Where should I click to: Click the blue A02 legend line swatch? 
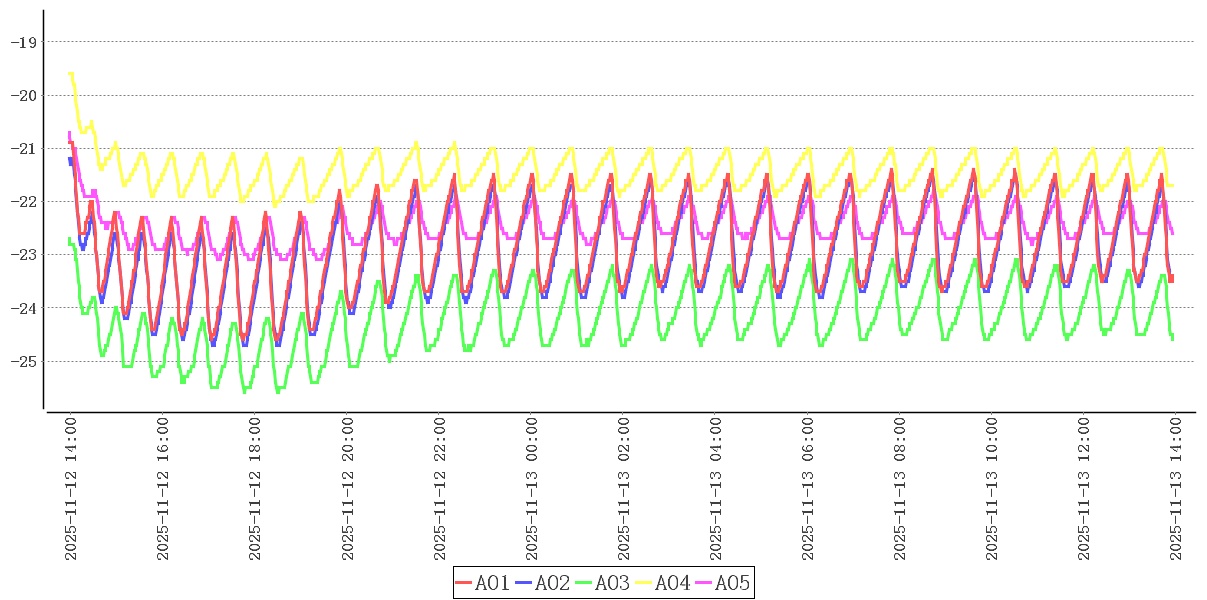click(524, 583)
